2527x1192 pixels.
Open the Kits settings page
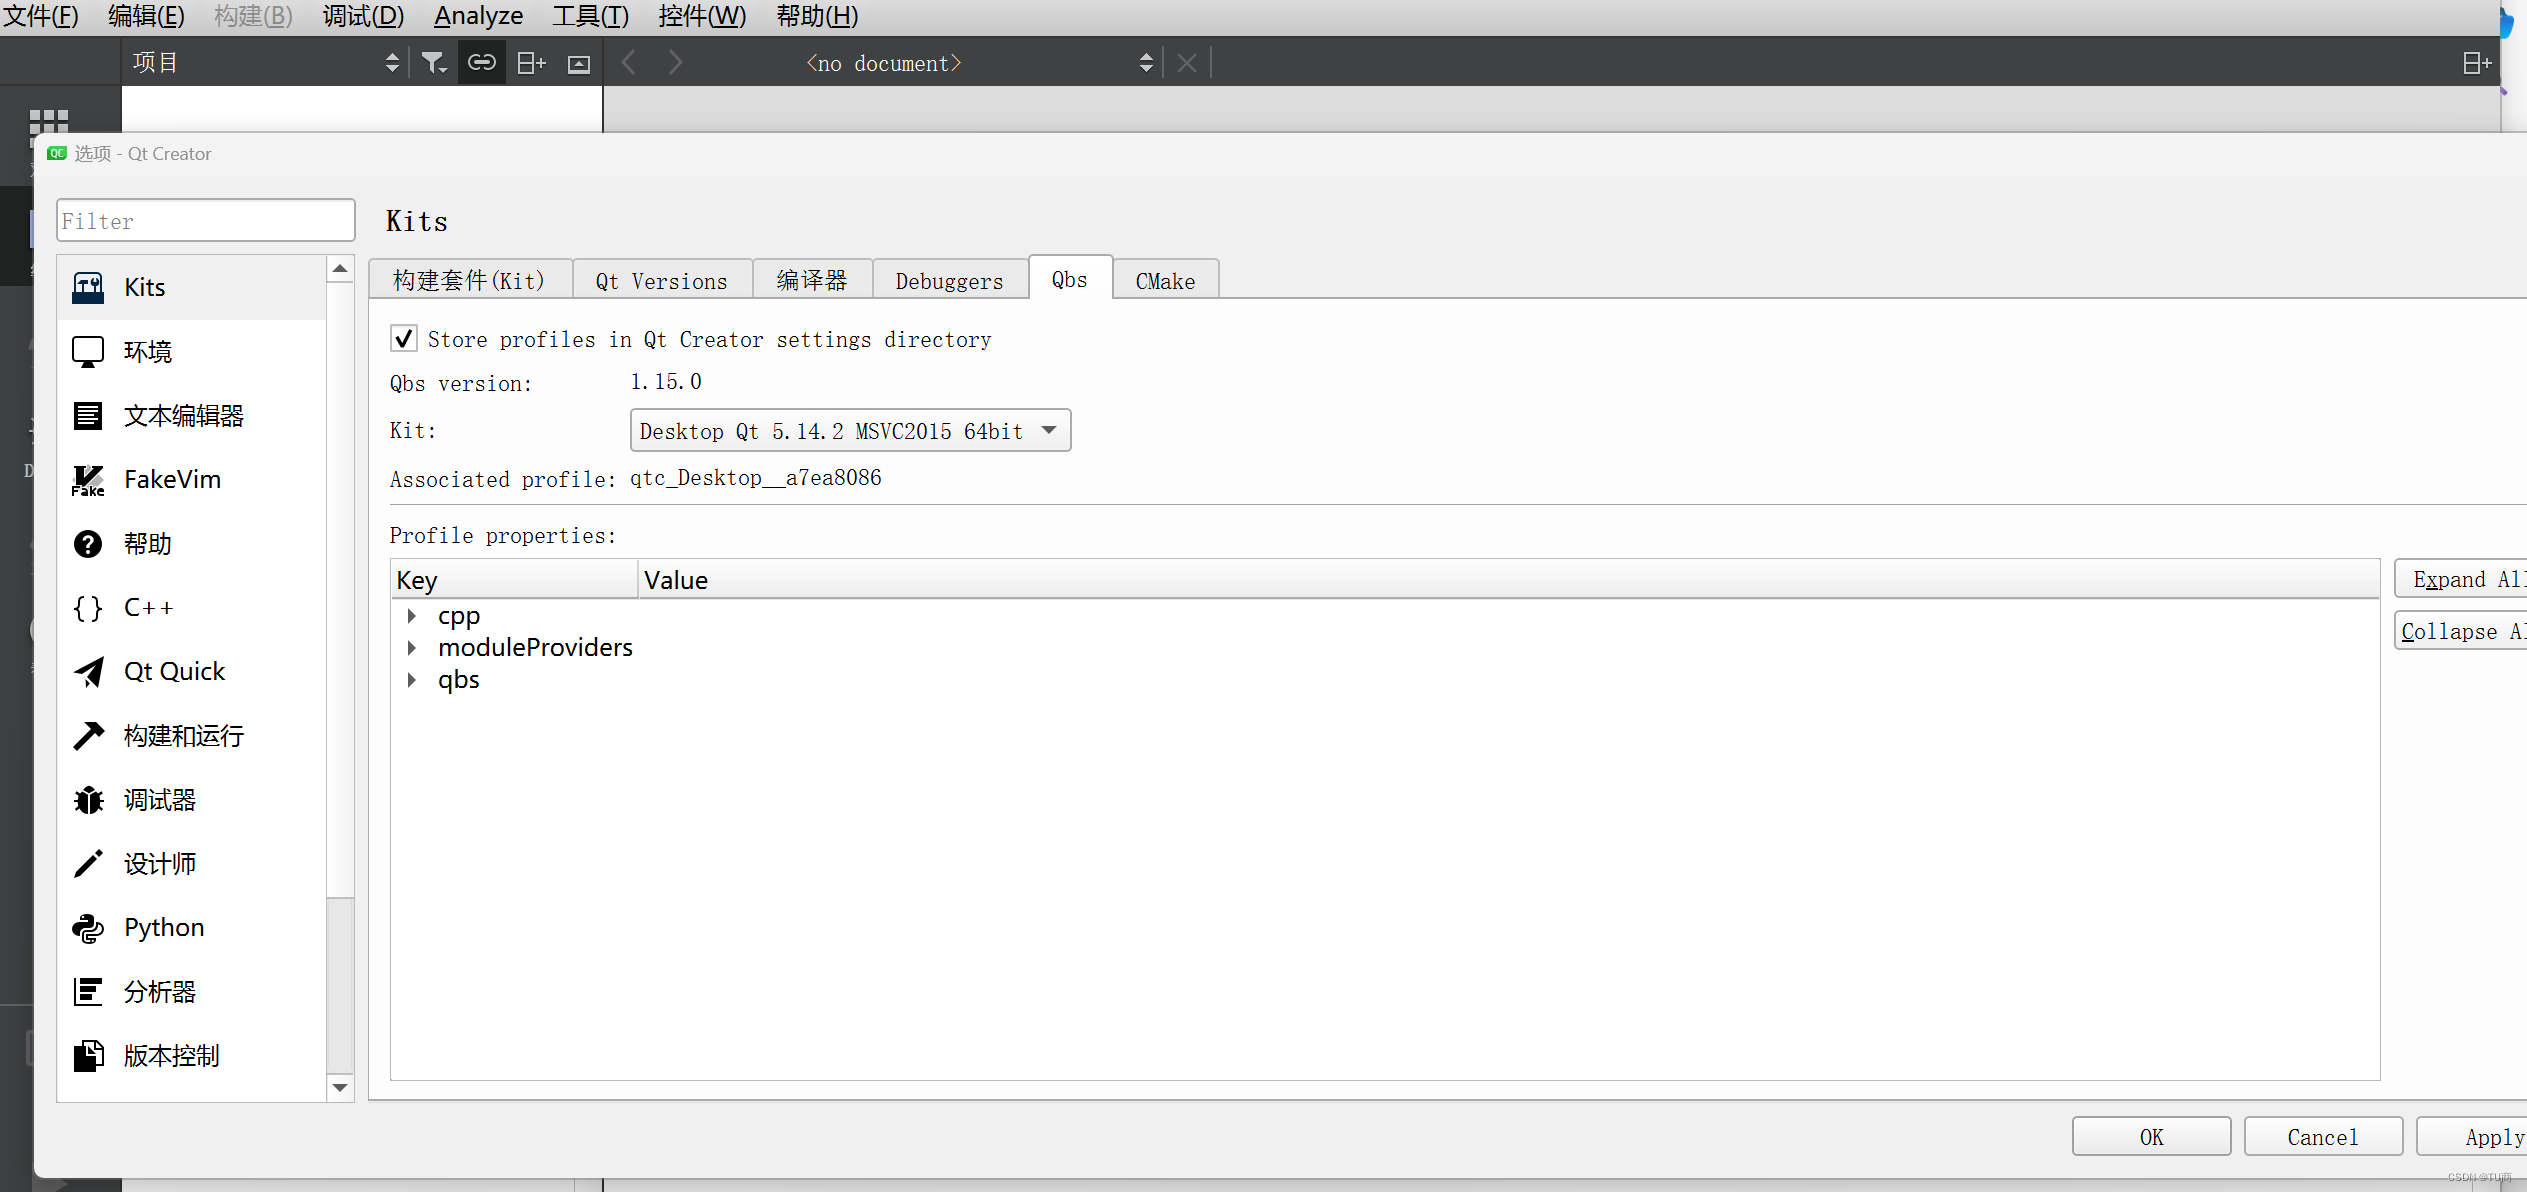[x=145, y=287]
